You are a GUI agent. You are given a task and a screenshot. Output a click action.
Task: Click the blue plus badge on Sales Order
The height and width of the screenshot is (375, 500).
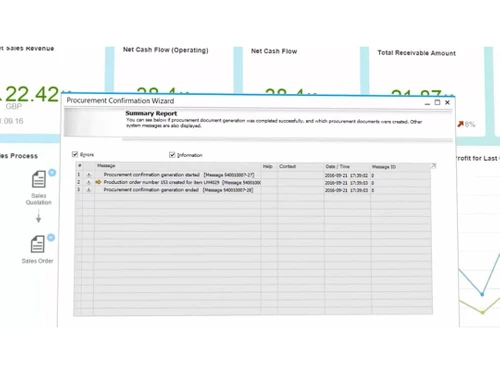tap(51, 237)
